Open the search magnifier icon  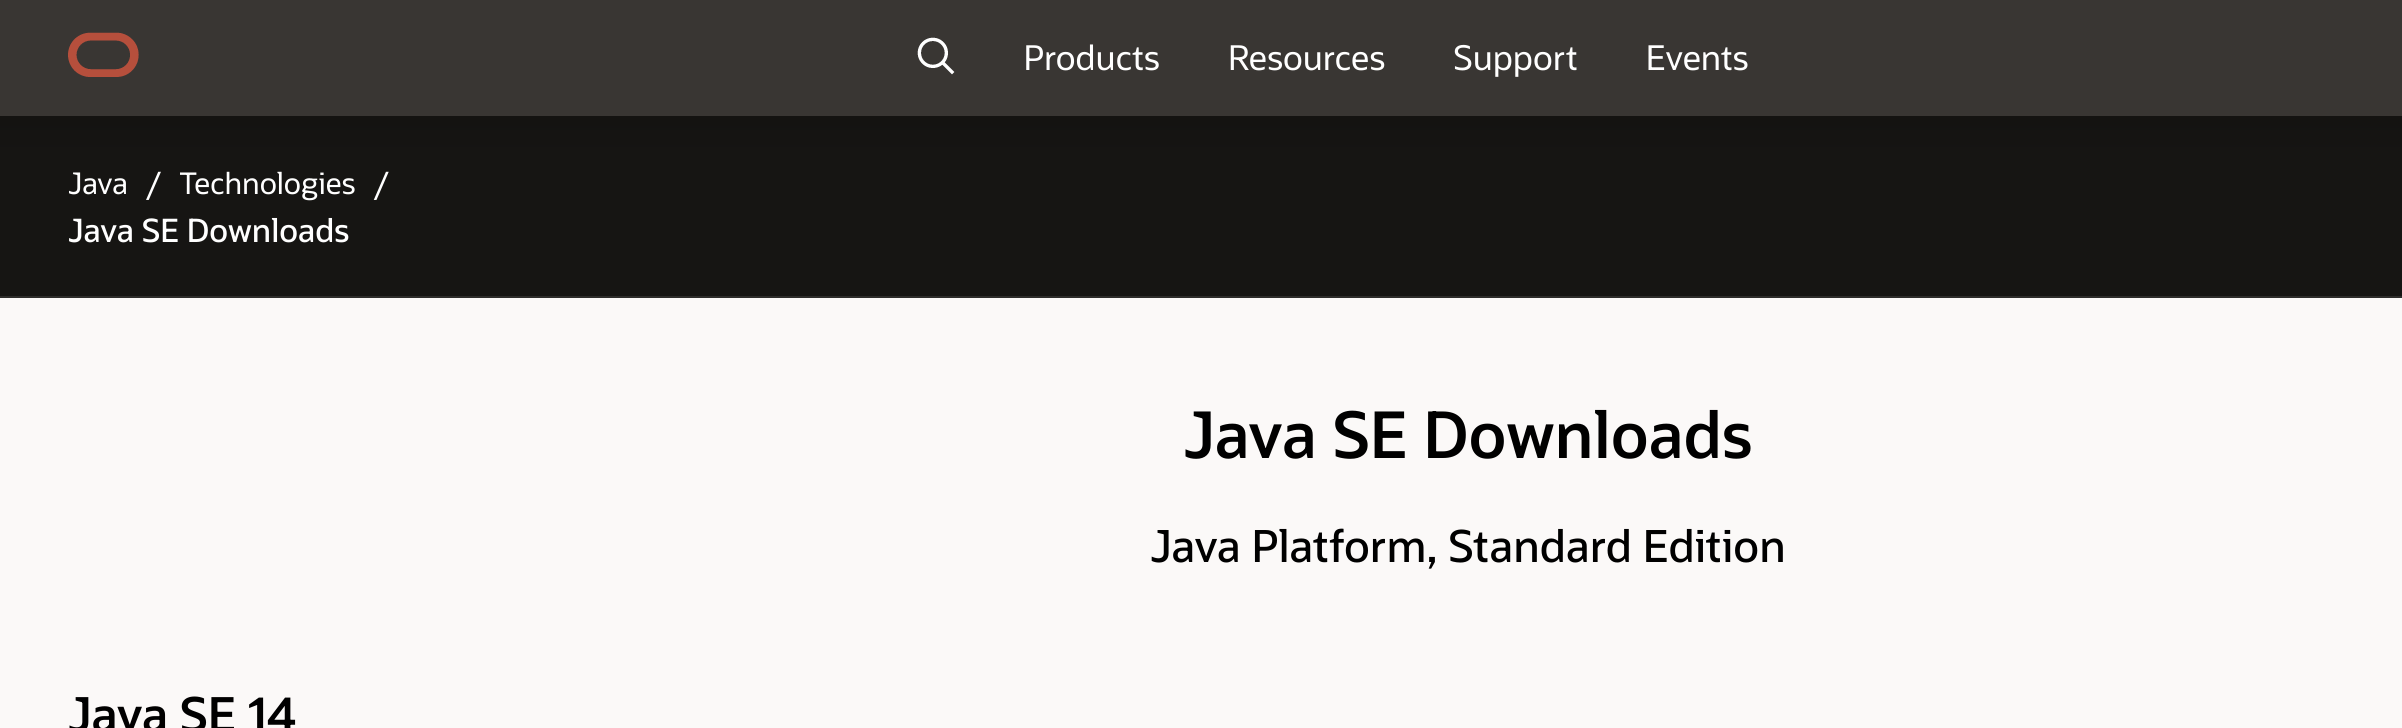tap(935, 56)
